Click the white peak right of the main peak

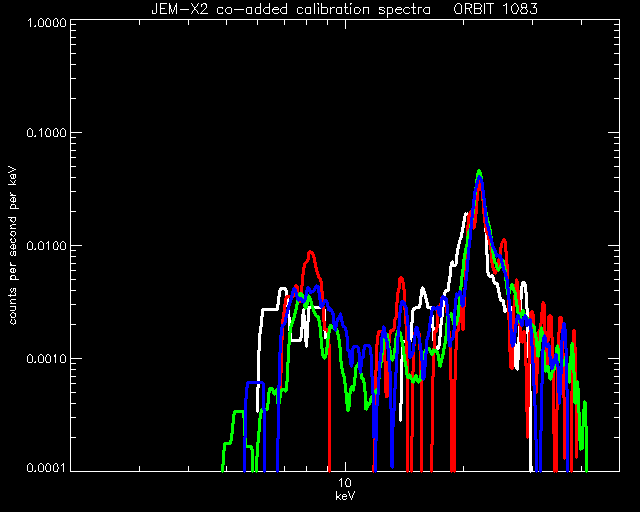[523, 283]
